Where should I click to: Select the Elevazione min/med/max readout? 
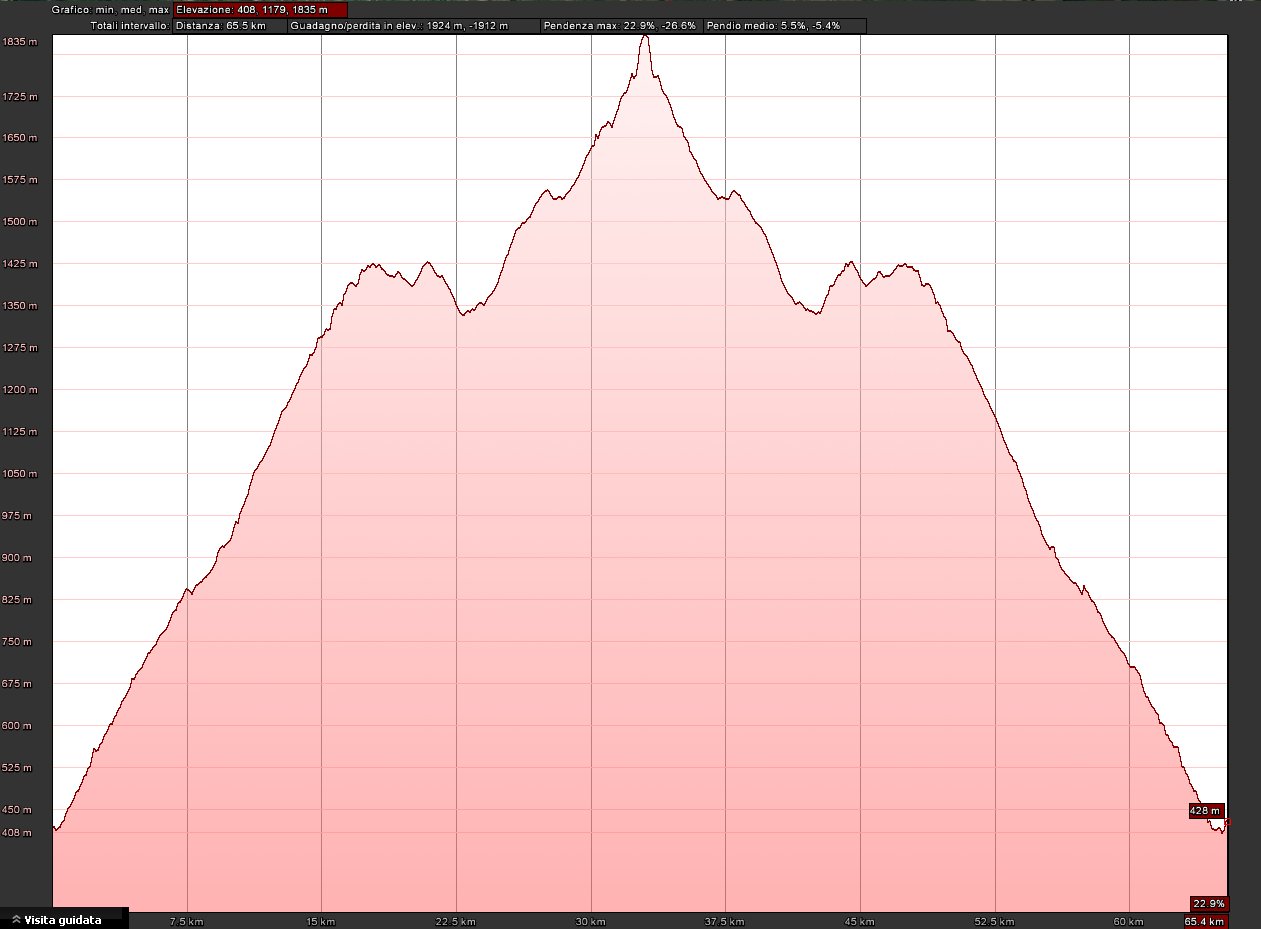260,10
